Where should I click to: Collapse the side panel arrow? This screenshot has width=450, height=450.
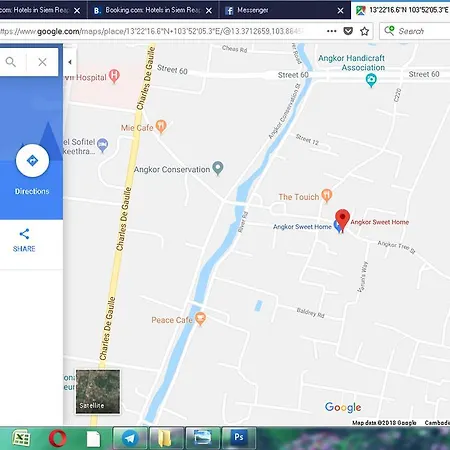tap(70, 62)
